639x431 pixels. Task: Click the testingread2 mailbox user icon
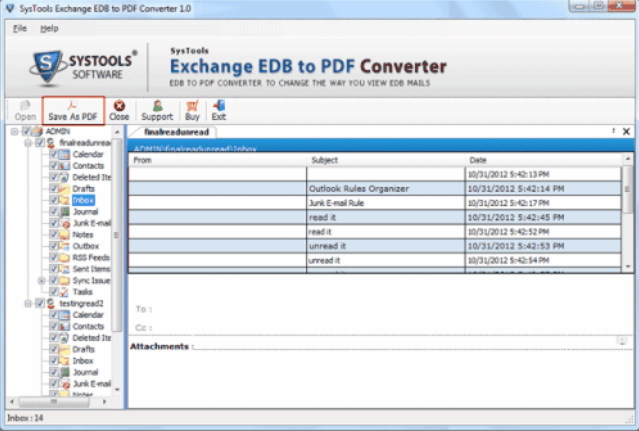click(51, 303)
